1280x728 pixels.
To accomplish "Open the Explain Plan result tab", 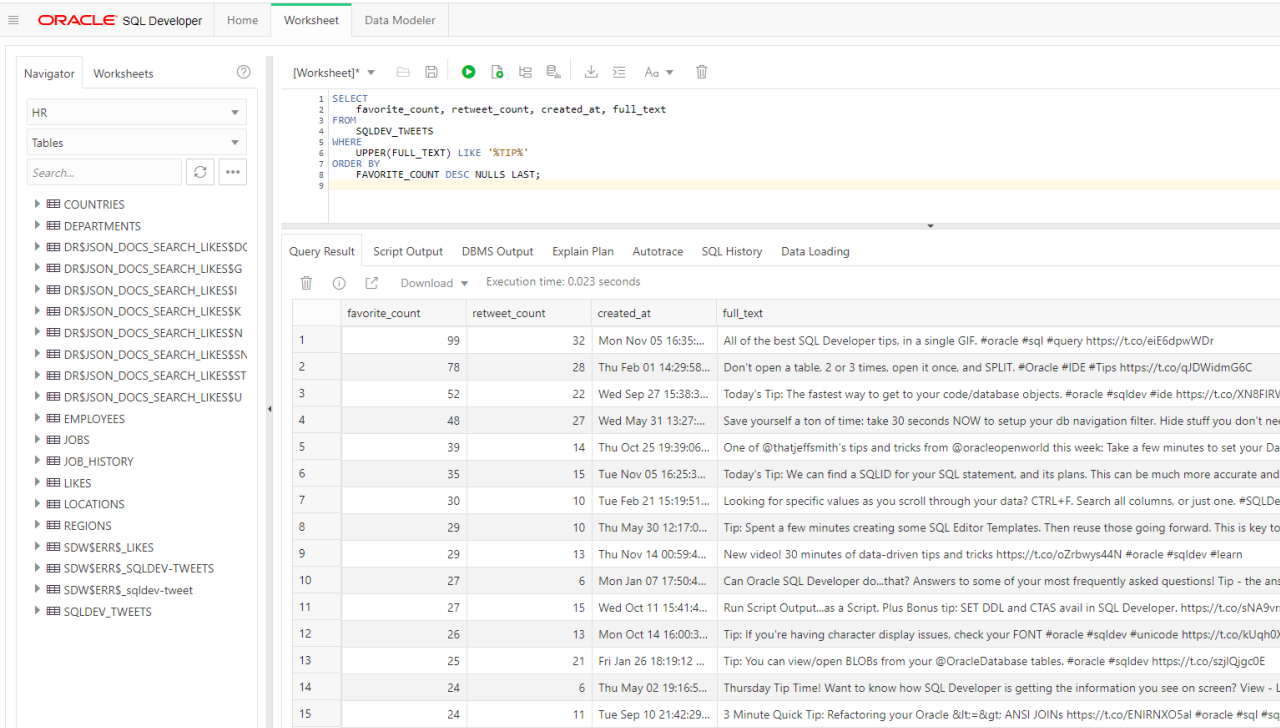I will click(x=583, y=251).
